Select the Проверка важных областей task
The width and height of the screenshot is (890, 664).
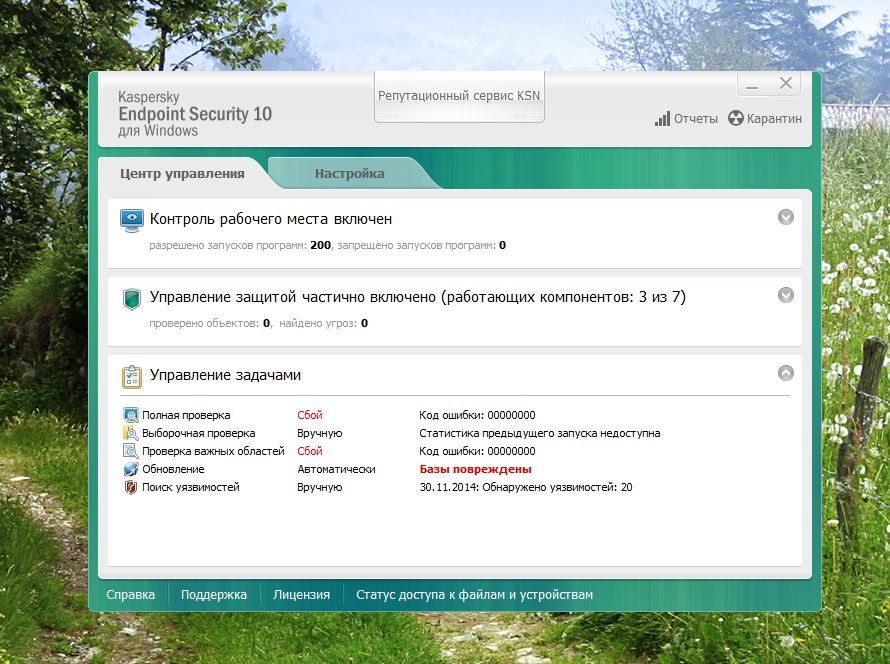coord(213,451)
